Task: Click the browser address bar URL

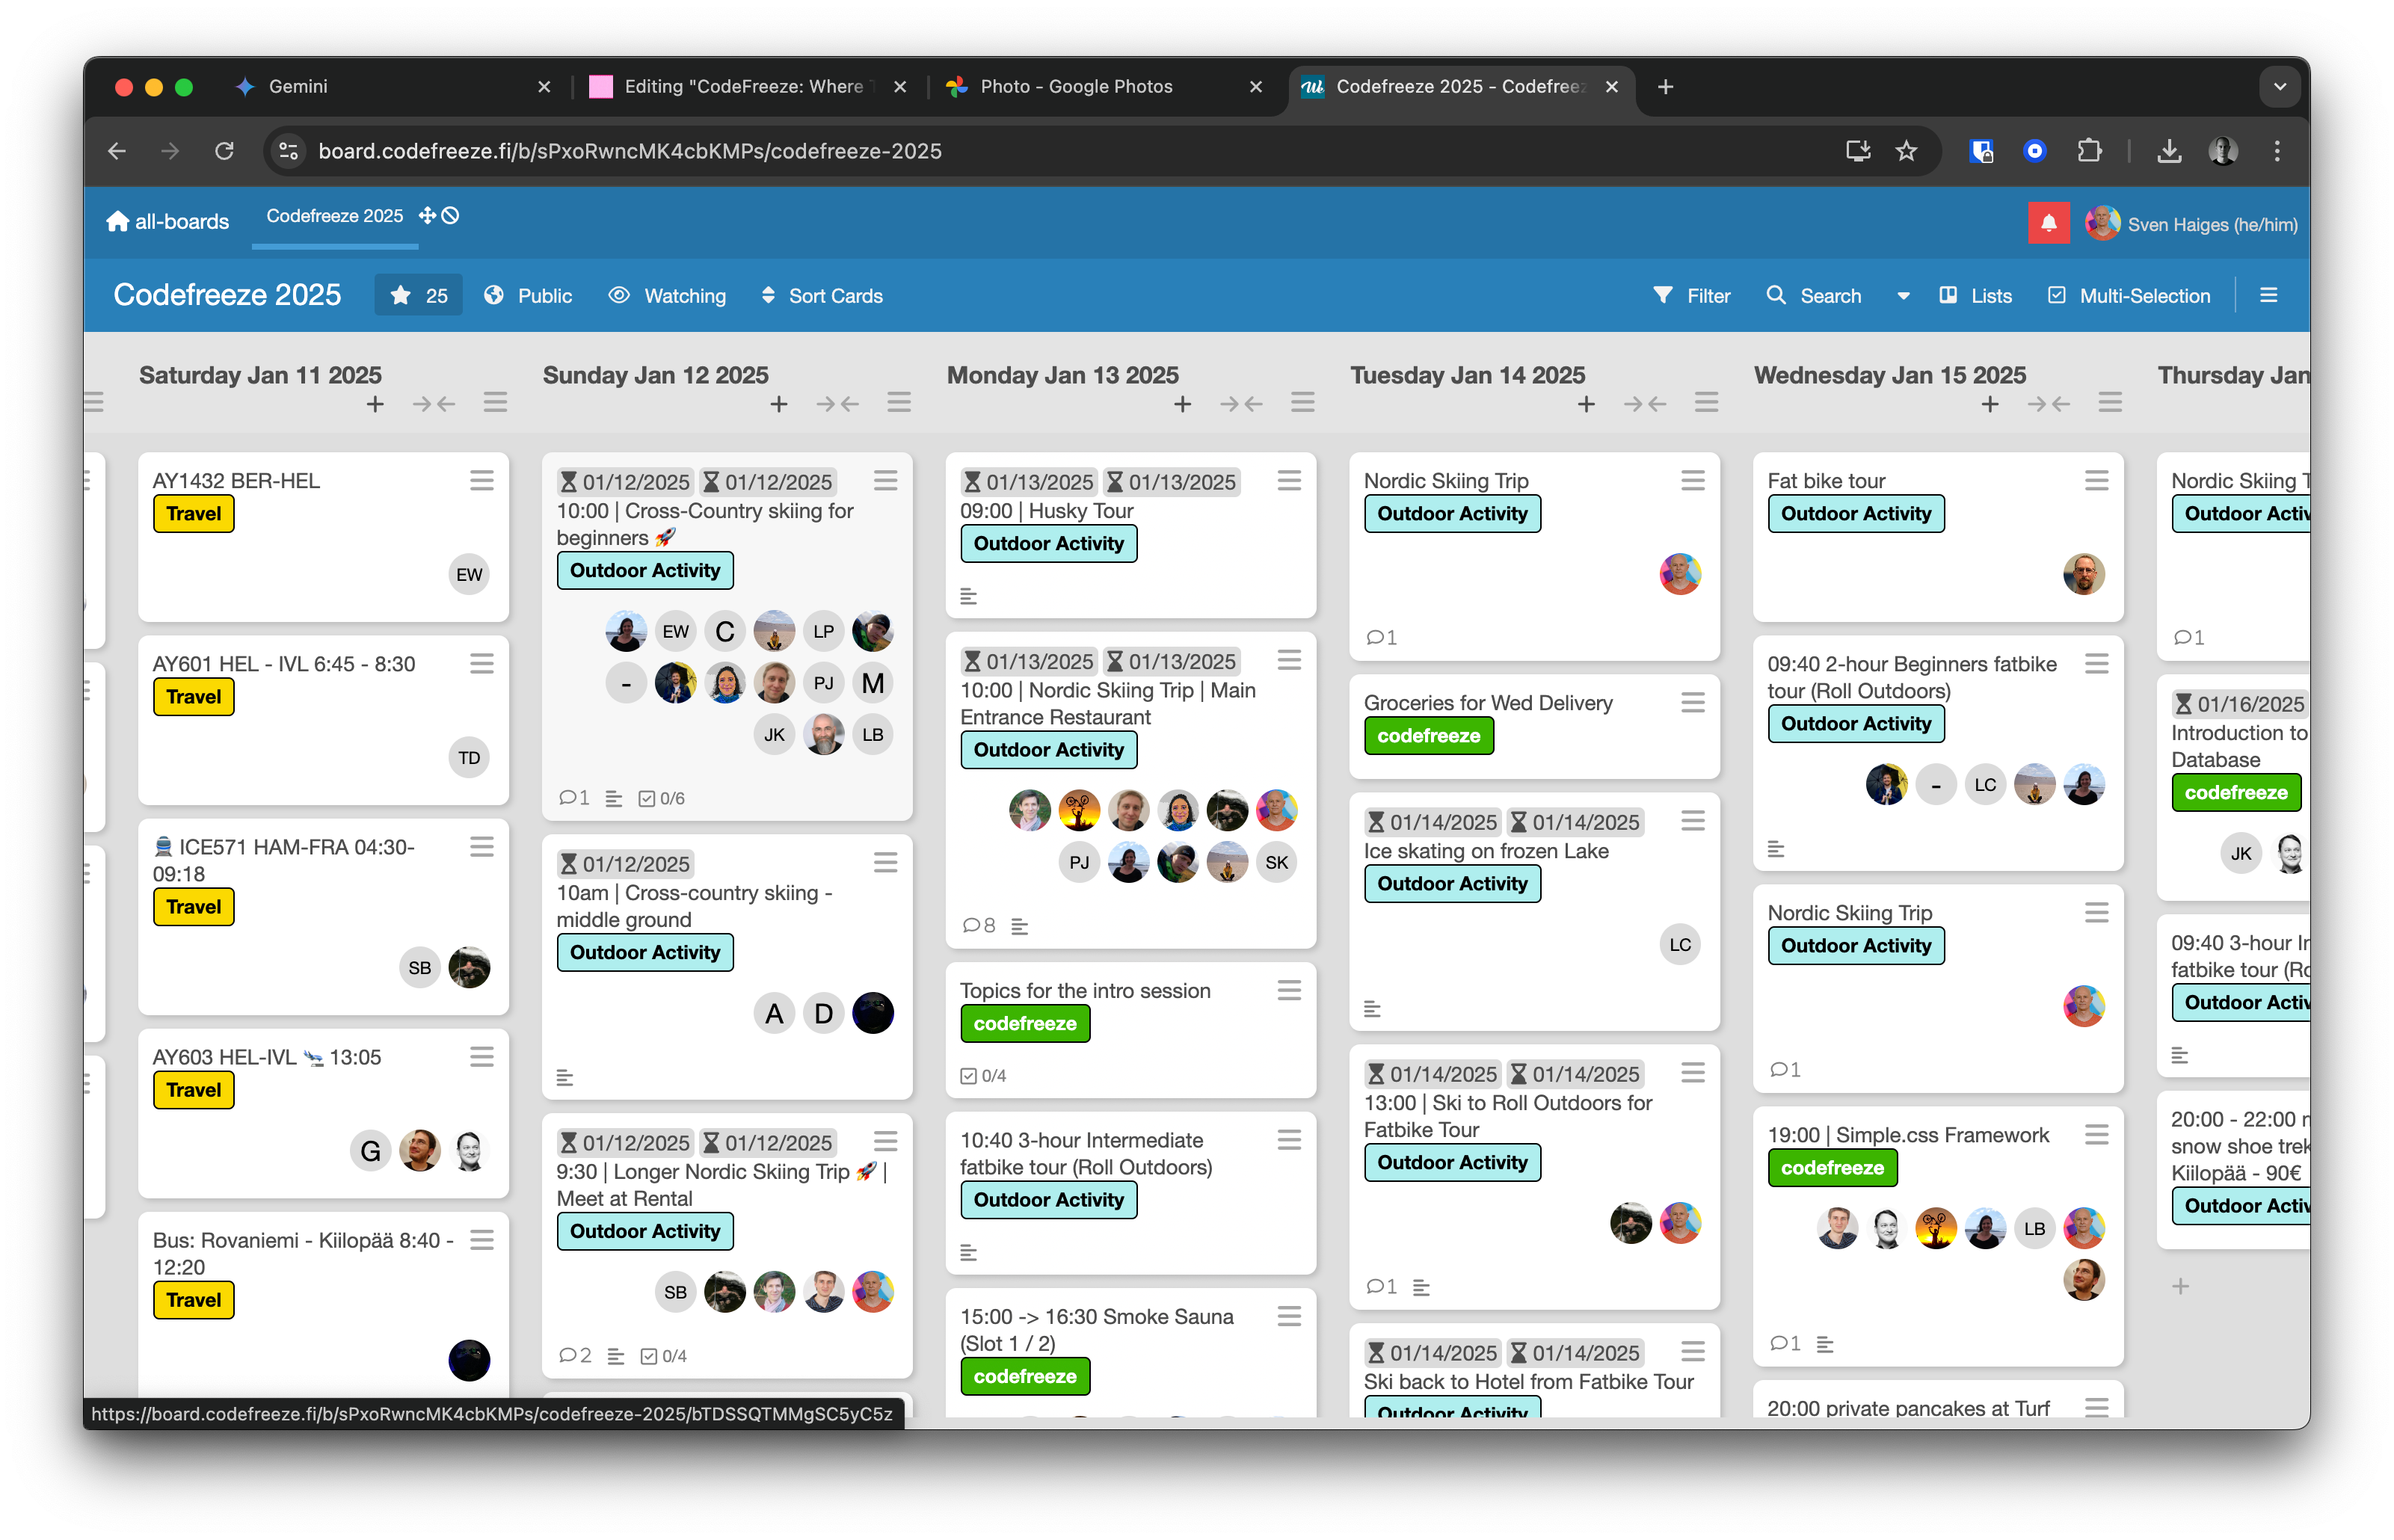Action: tap(630, 151)
